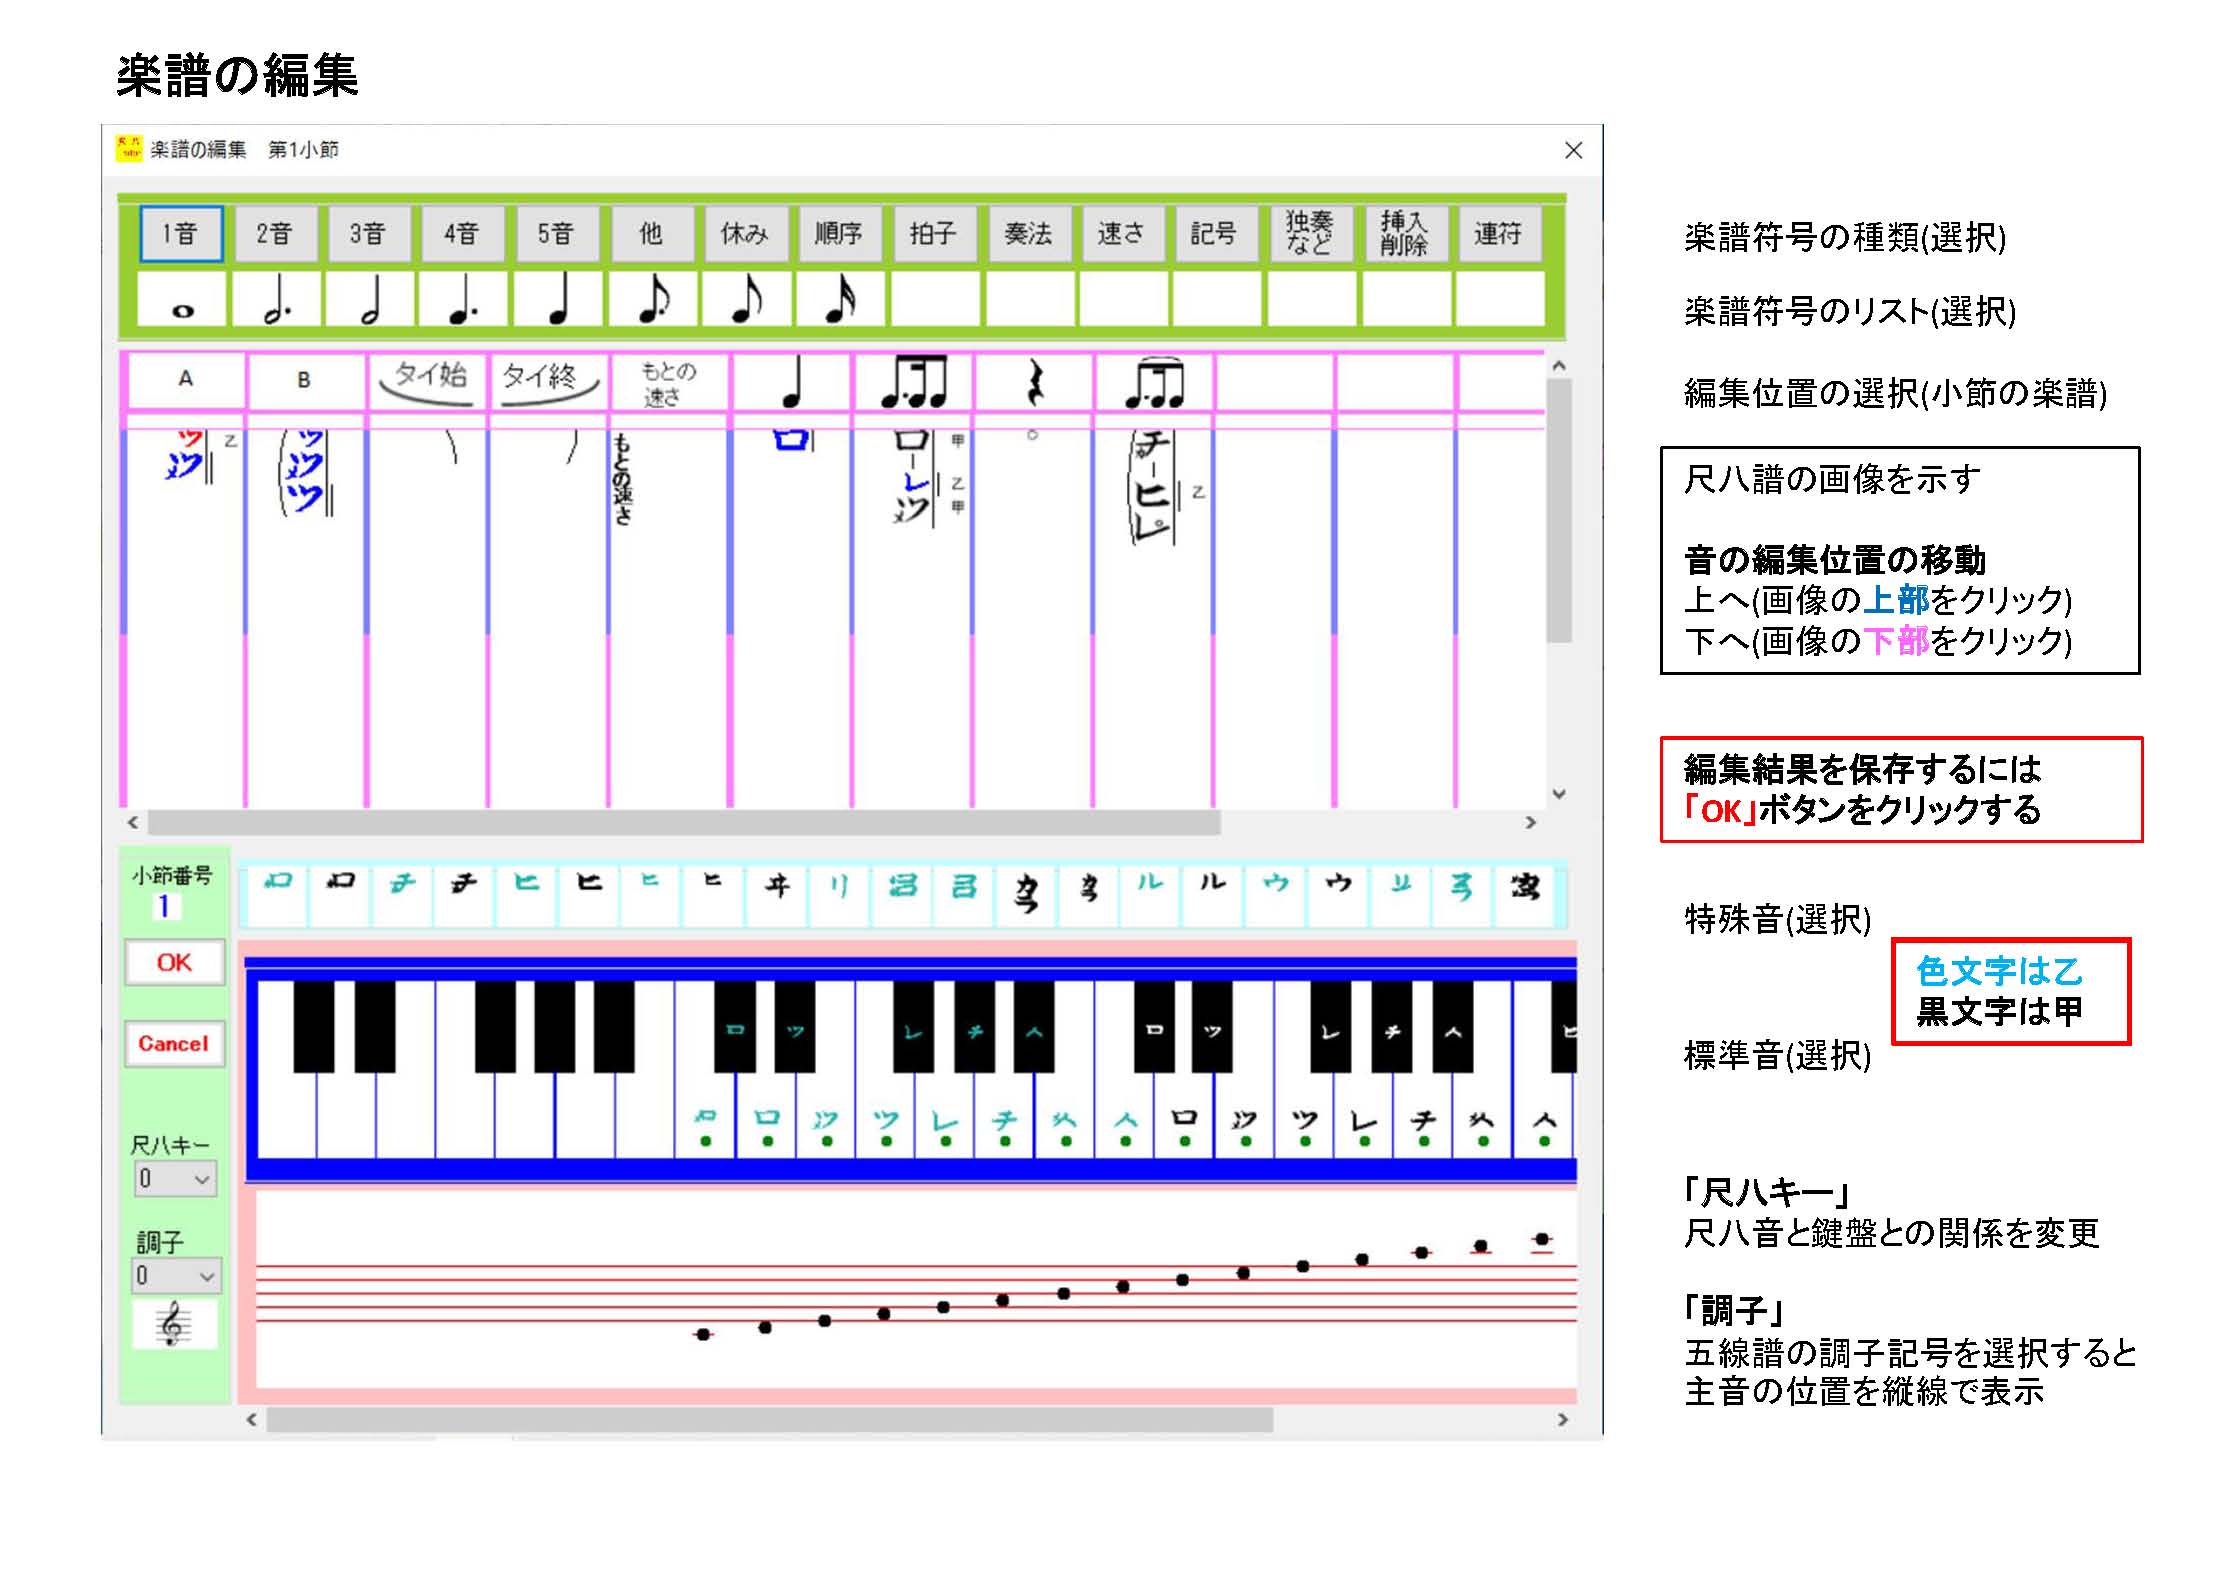Click the 小節番号 number field

pos(166,906)
